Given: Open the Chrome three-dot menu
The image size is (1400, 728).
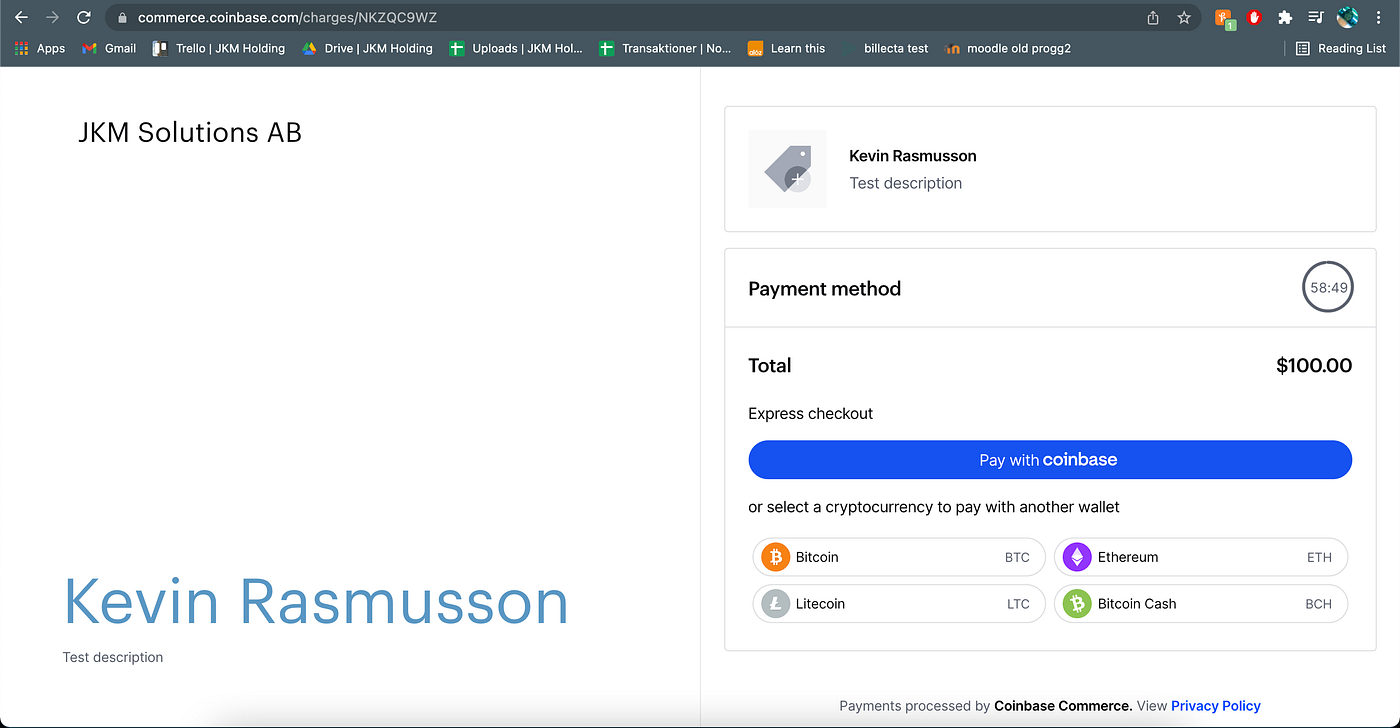Looking at the screenshot, I should pyautogui.click(x=1379, y=18).
